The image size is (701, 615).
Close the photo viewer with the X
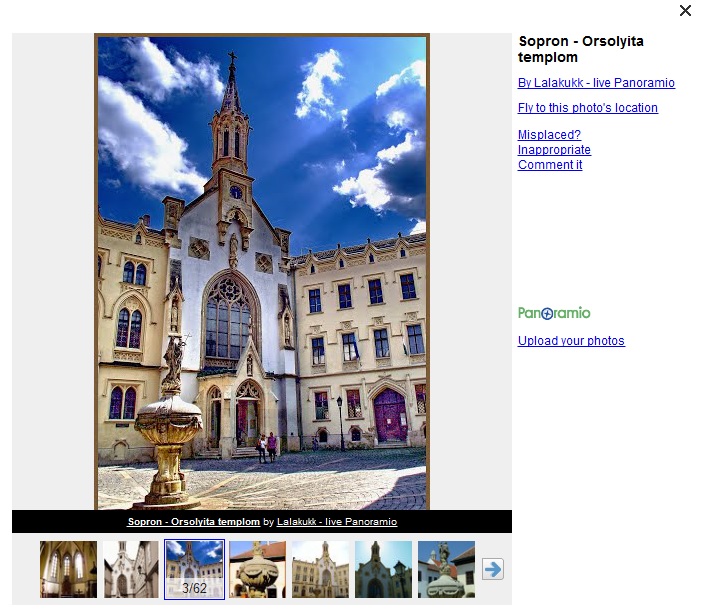(x=685, y=11)
